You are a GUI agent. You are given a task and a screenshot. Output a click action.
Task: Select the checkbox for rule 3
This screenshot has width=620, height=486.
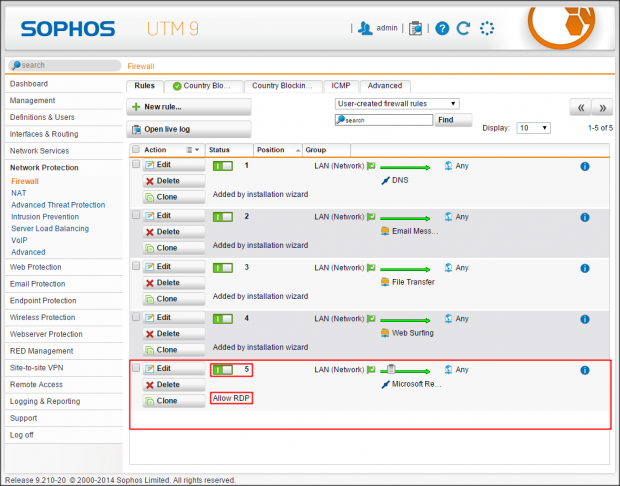coord(136,266)
